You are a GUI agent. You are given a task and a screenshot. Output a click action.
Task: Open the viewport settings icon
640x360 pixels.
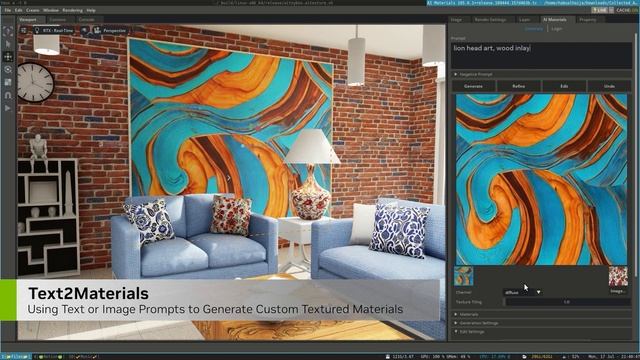[24, 31]
